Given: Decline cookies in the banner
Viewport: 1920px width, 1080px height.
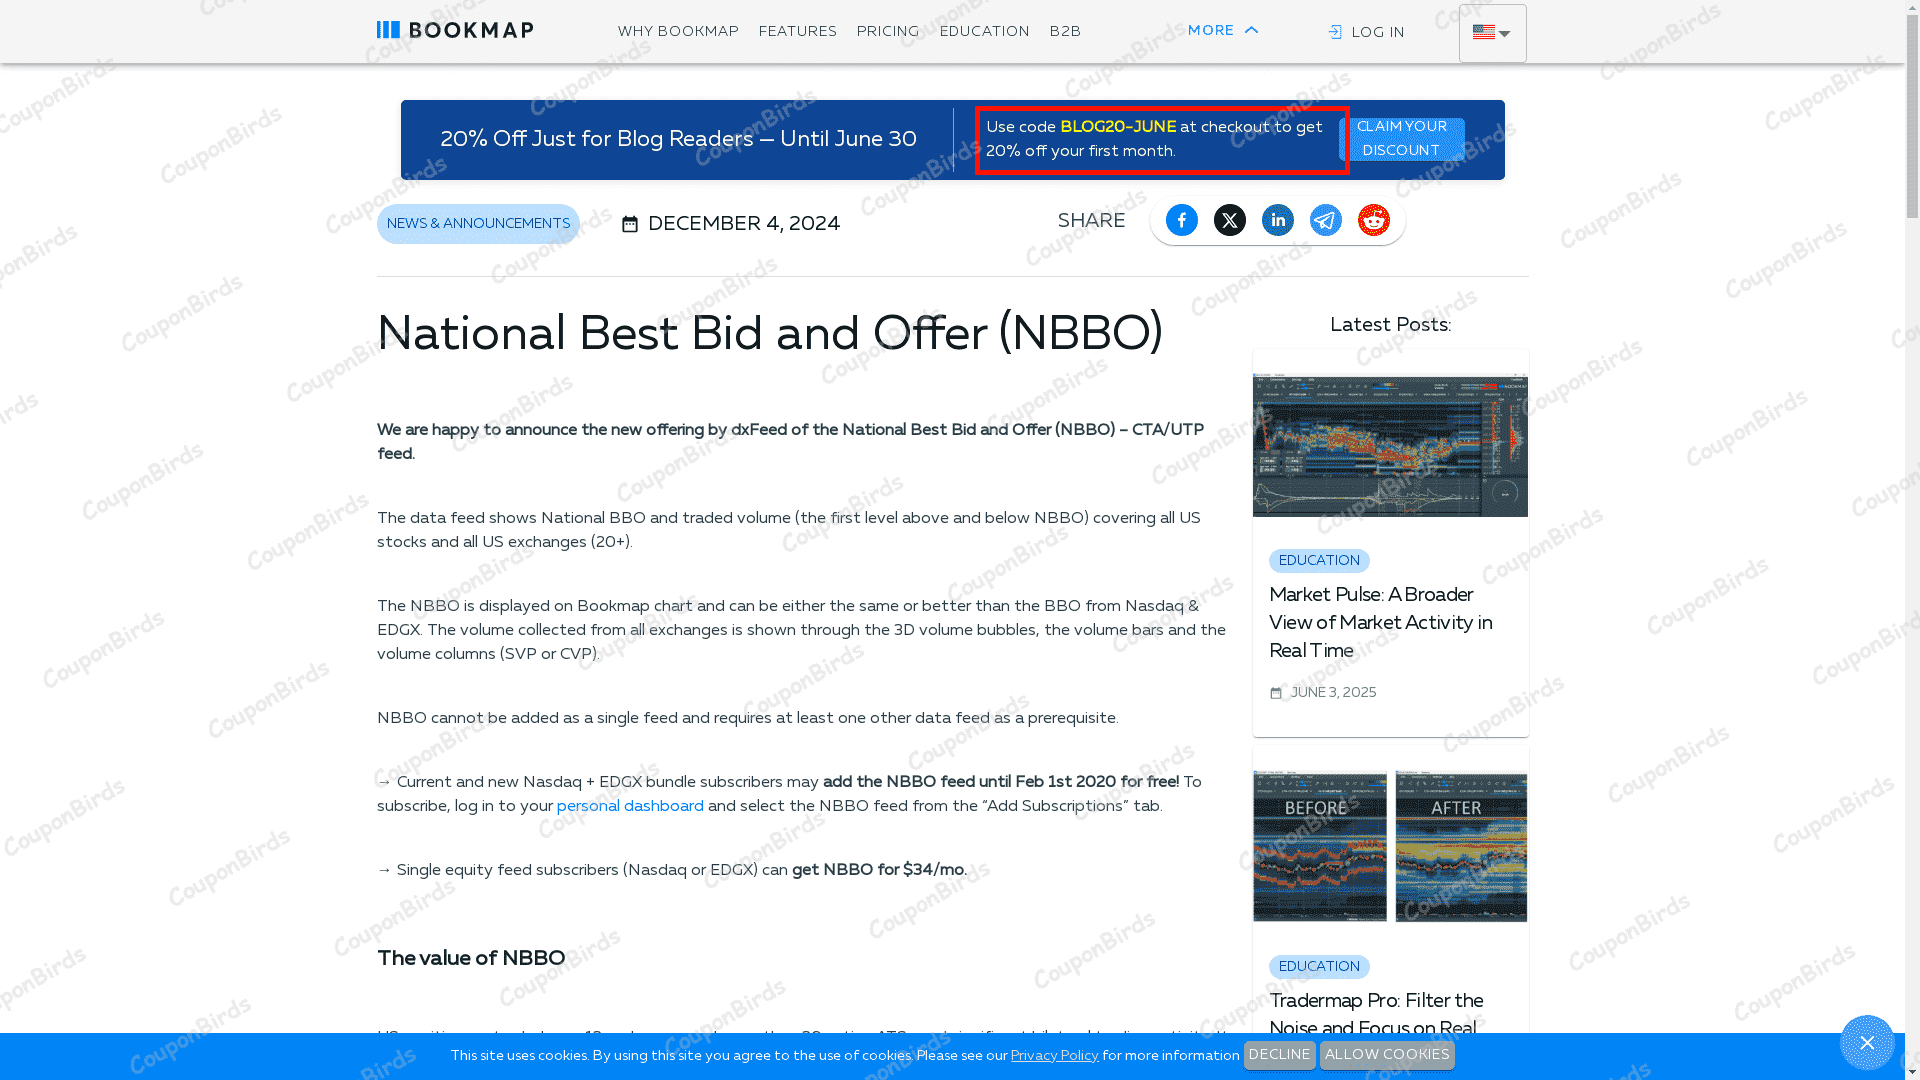Looking at the screenshot, I should pos(1279,1055).
